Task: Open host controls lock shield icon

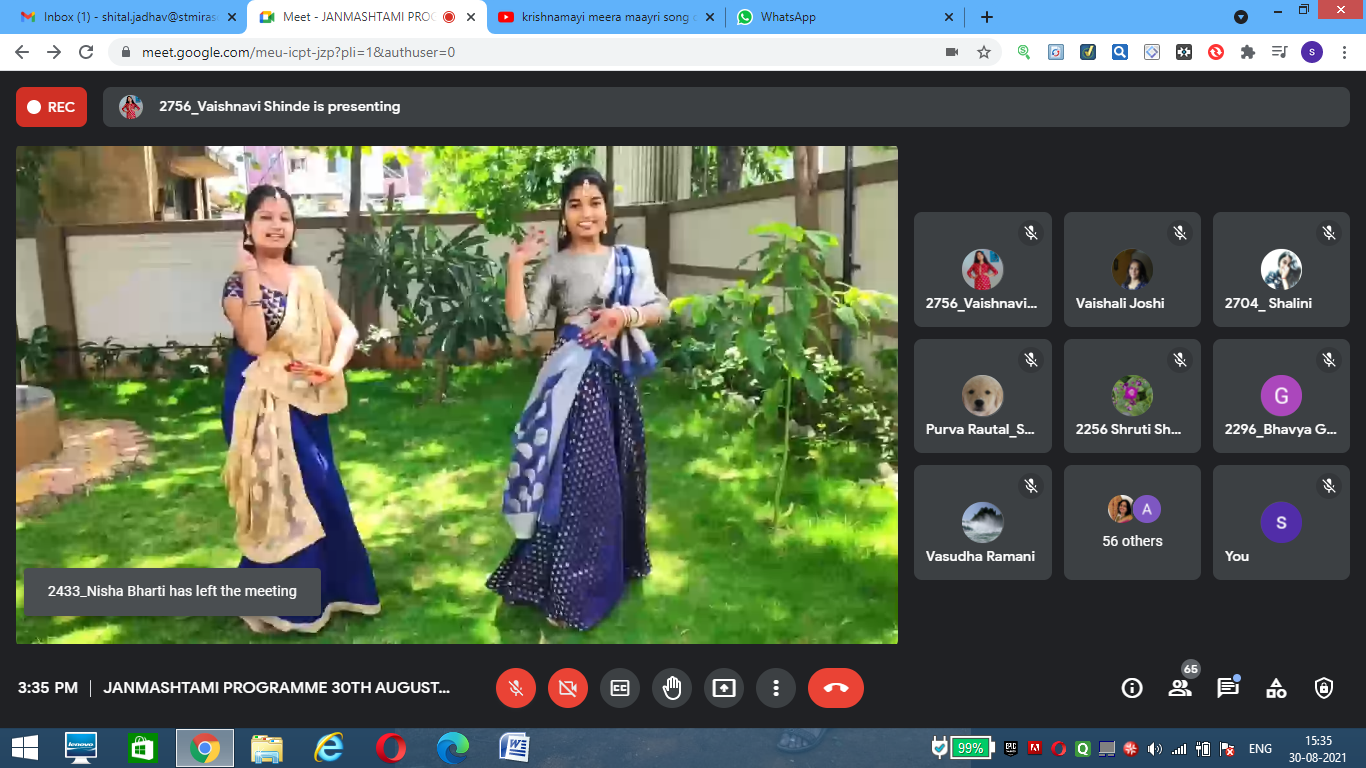Action: tap(1324, 688)
